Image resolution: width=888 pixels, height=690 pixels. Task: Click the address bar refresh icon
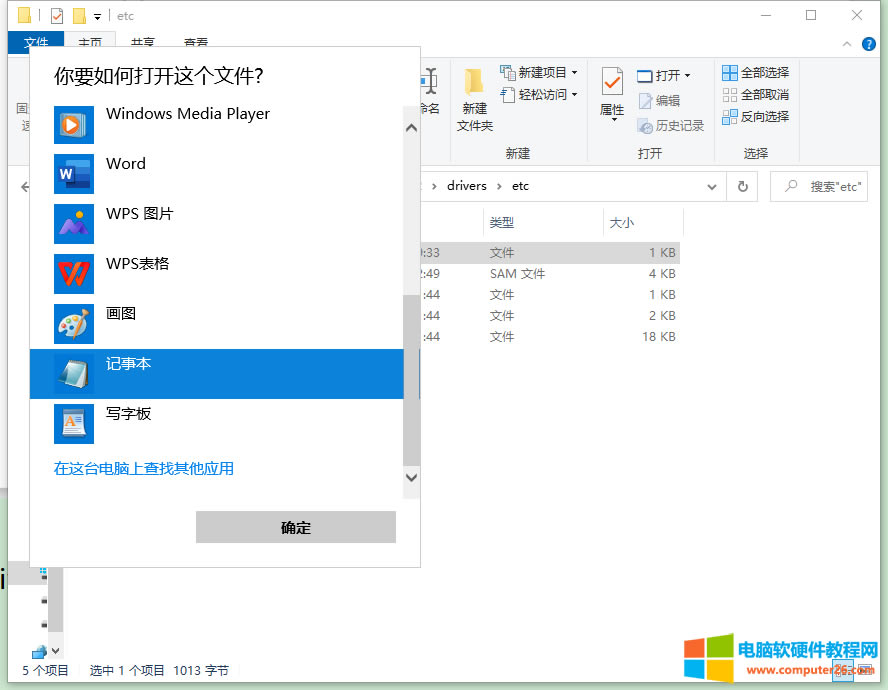[742, 187]
